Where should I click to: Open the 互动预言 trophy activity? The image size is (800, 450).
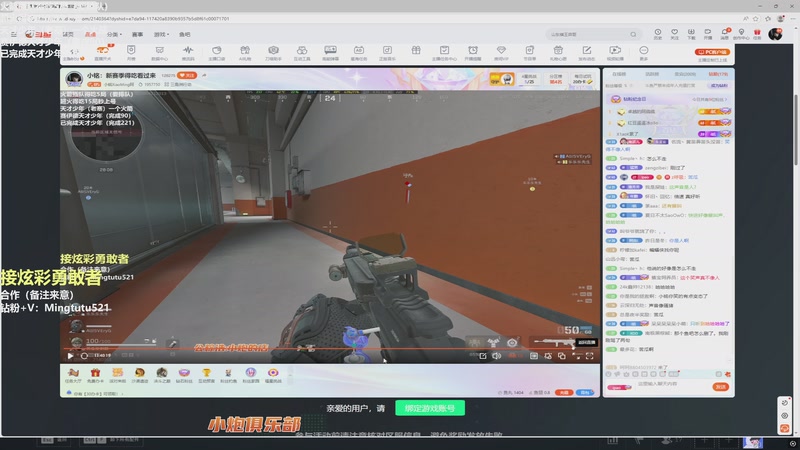point(206,375)
